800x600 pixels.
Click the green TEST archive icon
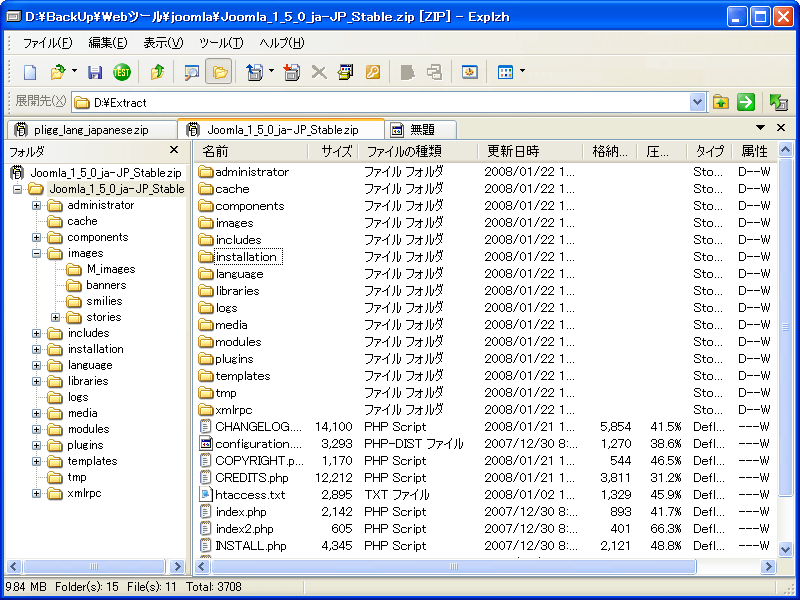click(x=121, y=72)
